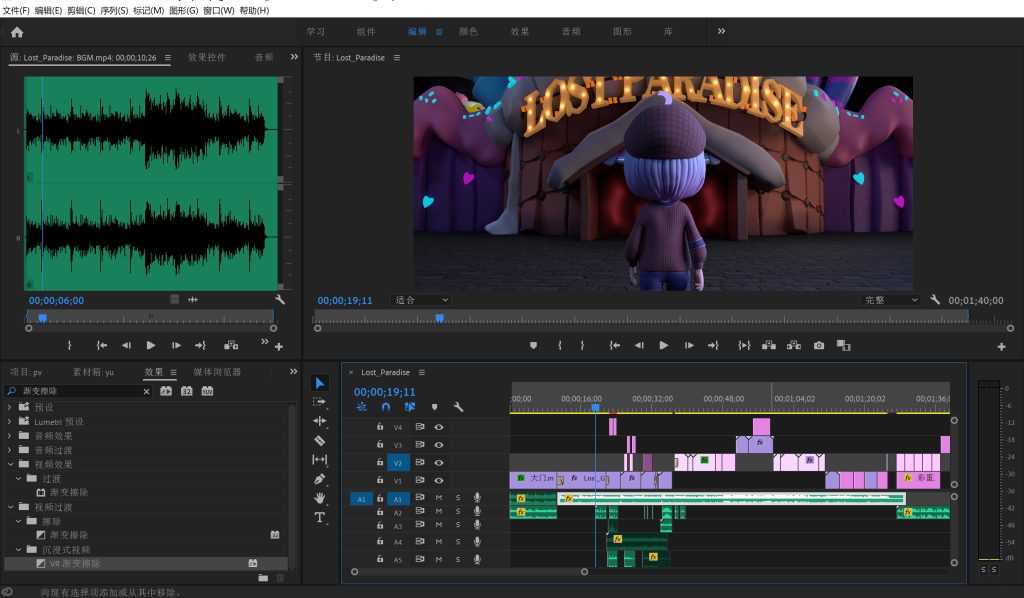Image resolution: width=1024 pixels, height=598 pixels.
Task: Select the Selection tool arrow
Action: point(319,383)
